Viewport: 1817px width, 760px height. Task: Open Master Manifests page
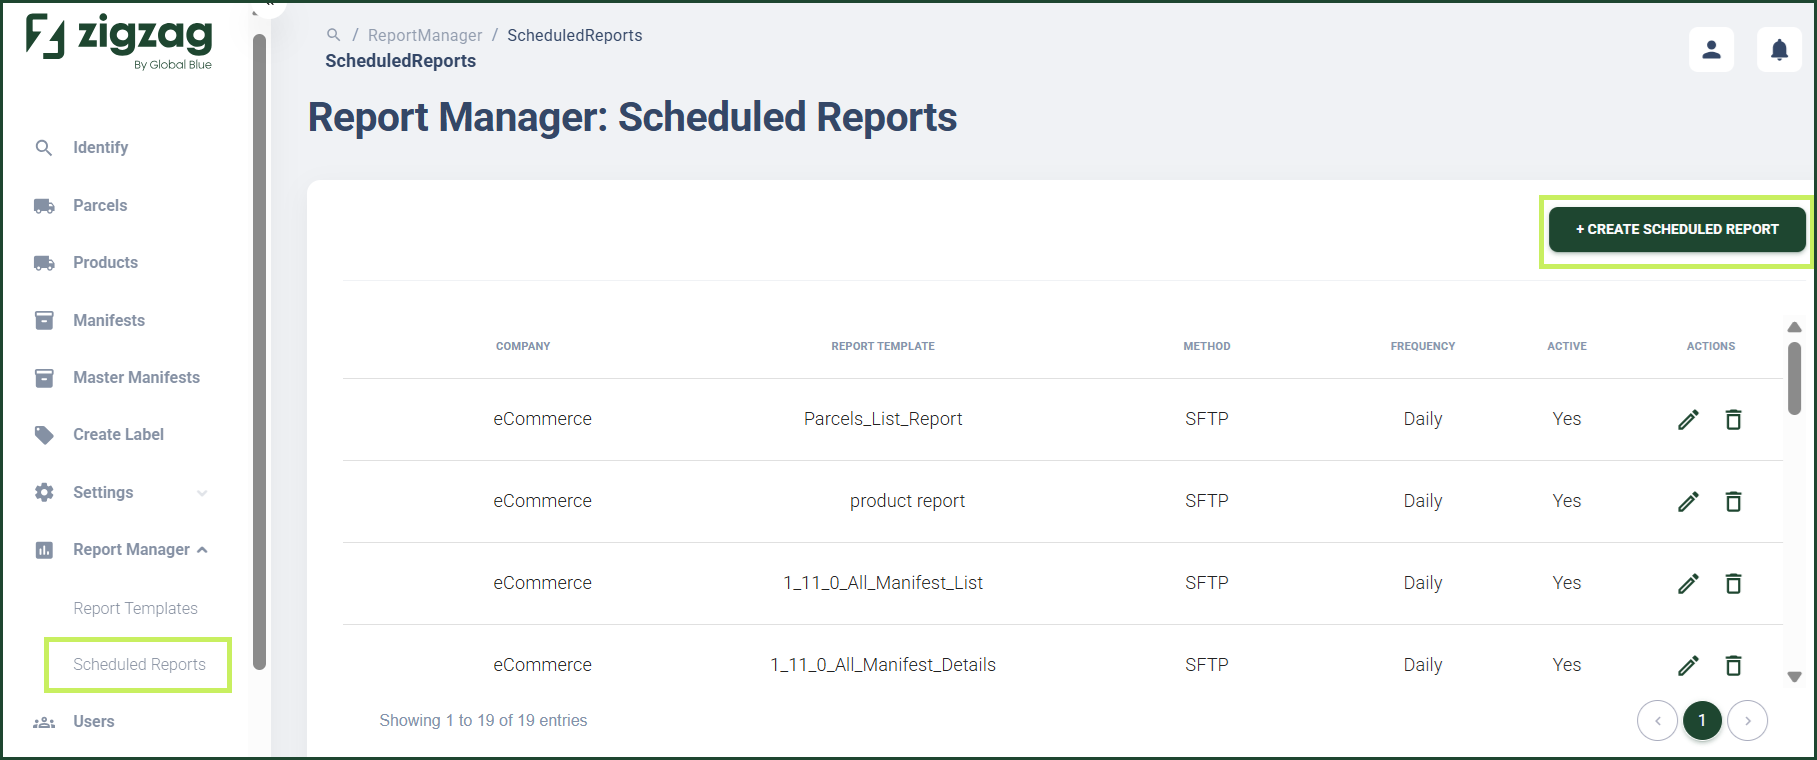point(136,377)
